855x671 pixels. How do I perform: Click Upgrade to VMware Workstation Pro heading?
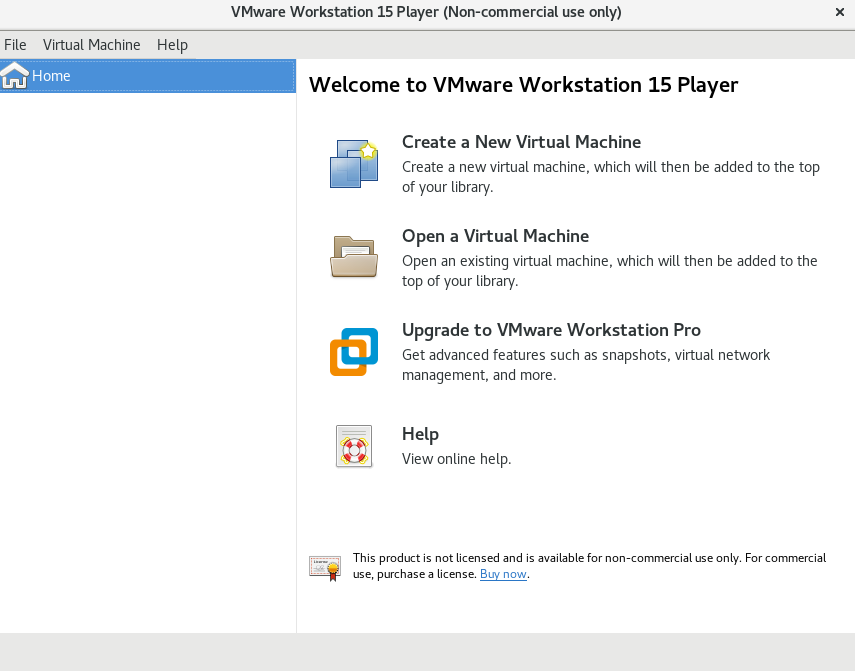coord(551,330)
